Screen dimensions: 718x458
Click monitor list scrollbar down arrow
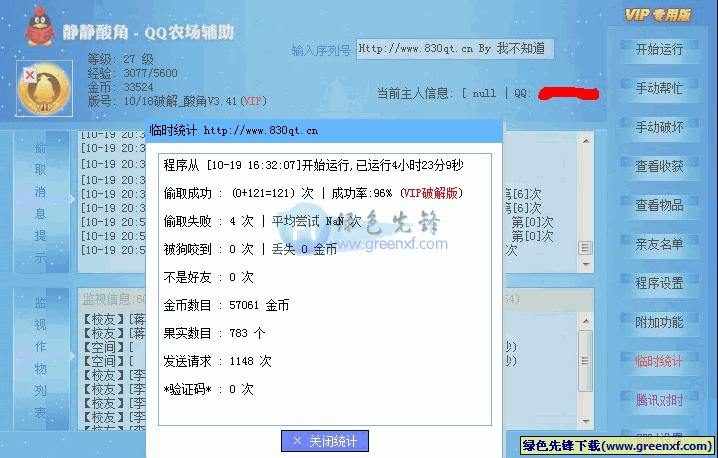(586, 421)
